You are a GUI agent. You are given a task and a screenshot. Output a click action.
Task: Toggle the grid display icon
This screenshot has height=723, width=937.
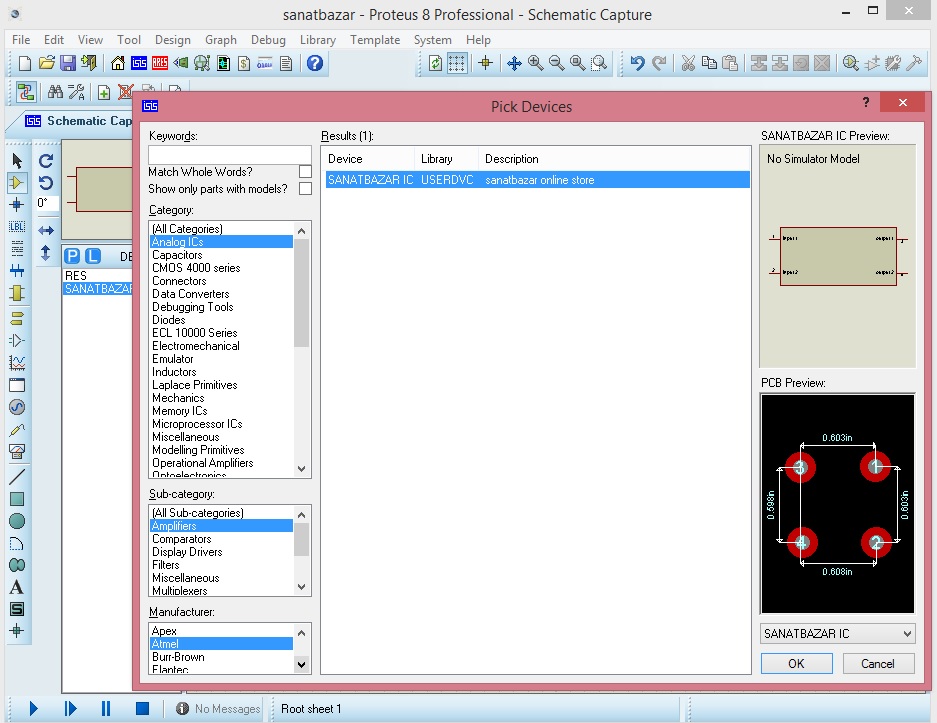click(457, 63)
